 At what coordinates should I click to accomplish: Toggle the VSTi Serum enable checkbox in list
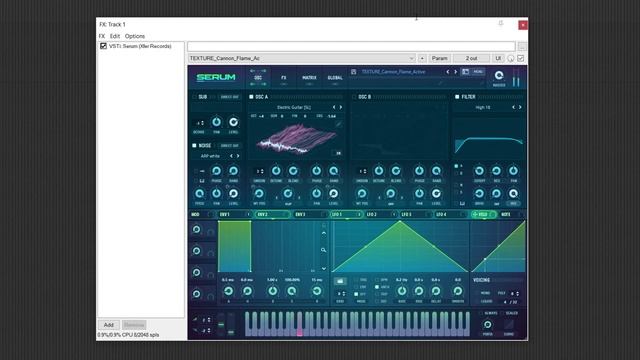pyautogui.click(x=103, y=46)
